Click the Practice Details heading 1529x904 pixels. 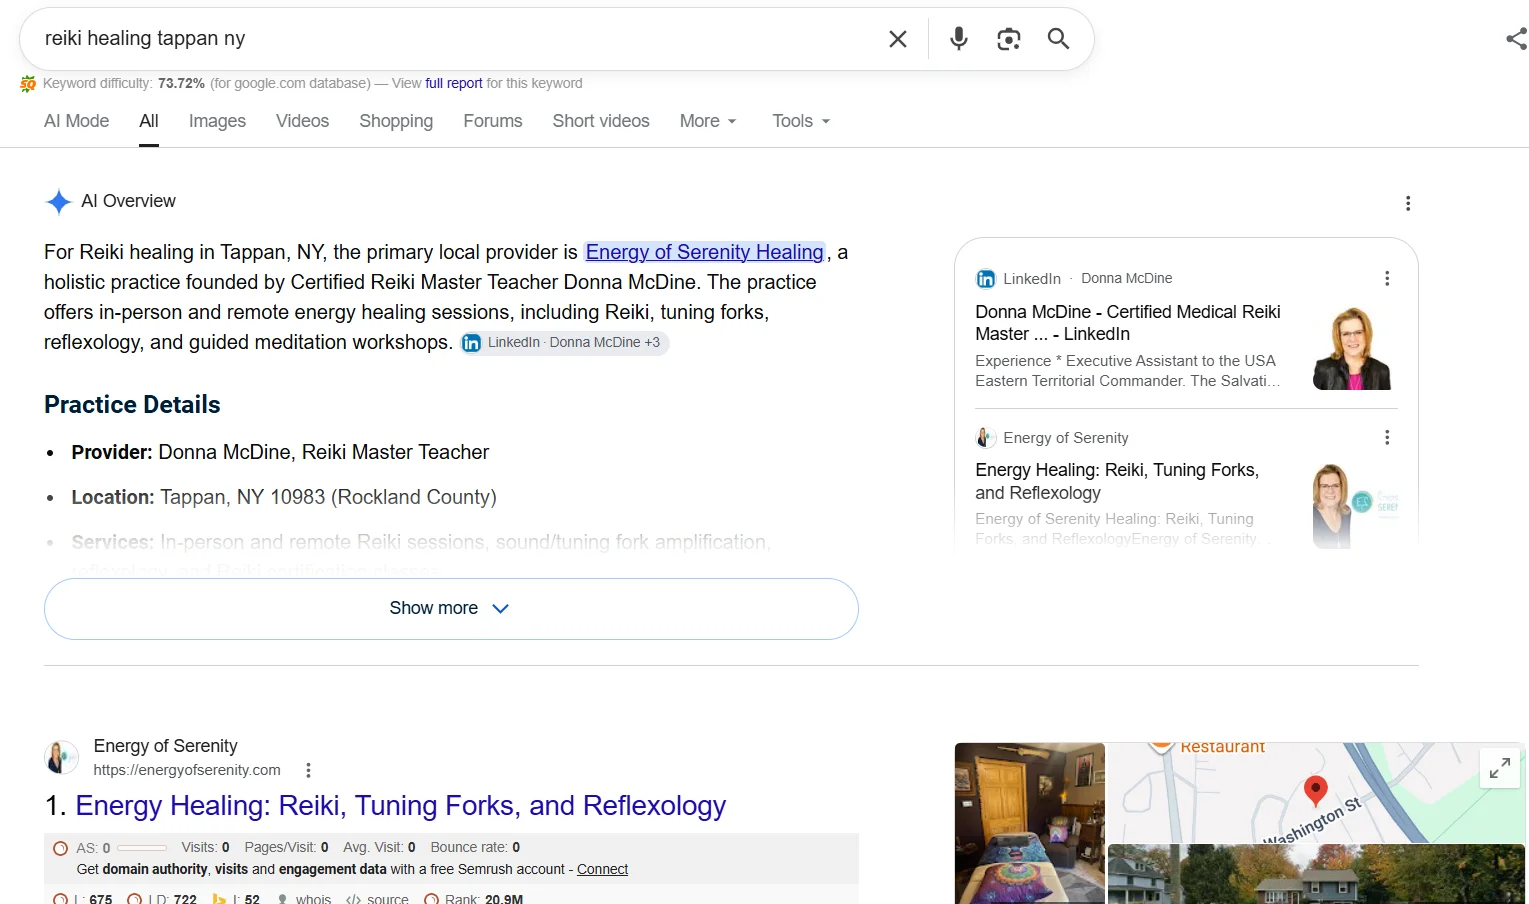[x=132, y=405]
